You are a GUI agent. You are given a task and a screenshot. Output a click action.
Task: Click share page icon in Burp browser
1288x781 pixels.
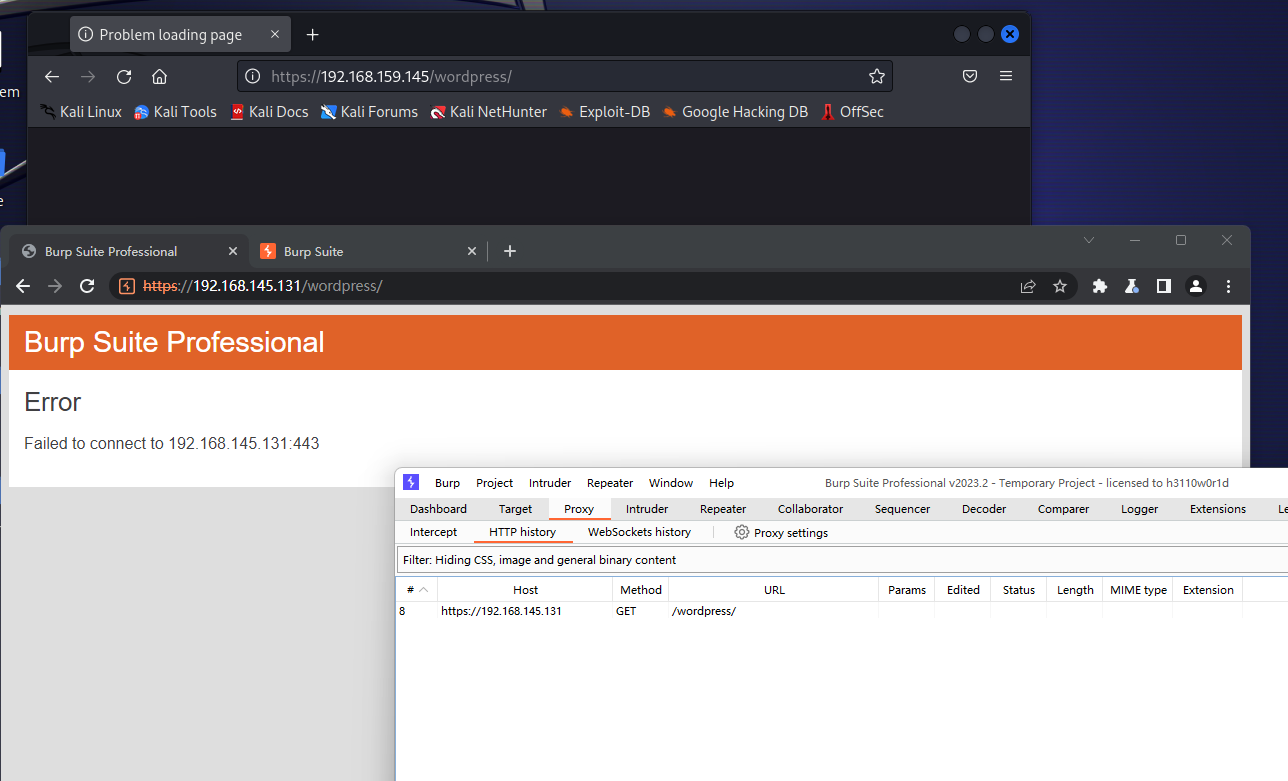click(1028, 286)
